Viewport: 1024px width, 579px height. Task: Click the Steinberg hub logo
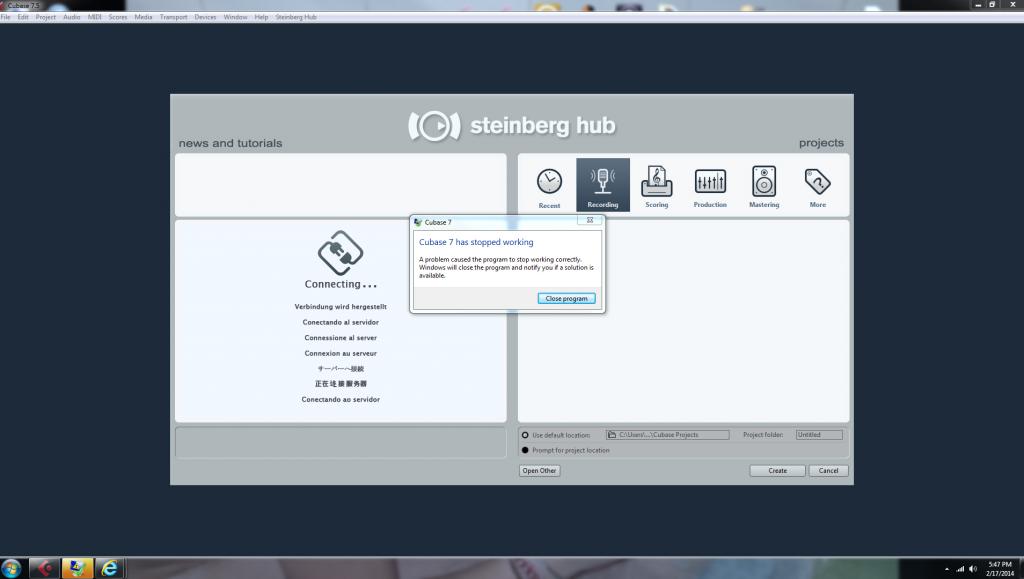pos(511,125)
